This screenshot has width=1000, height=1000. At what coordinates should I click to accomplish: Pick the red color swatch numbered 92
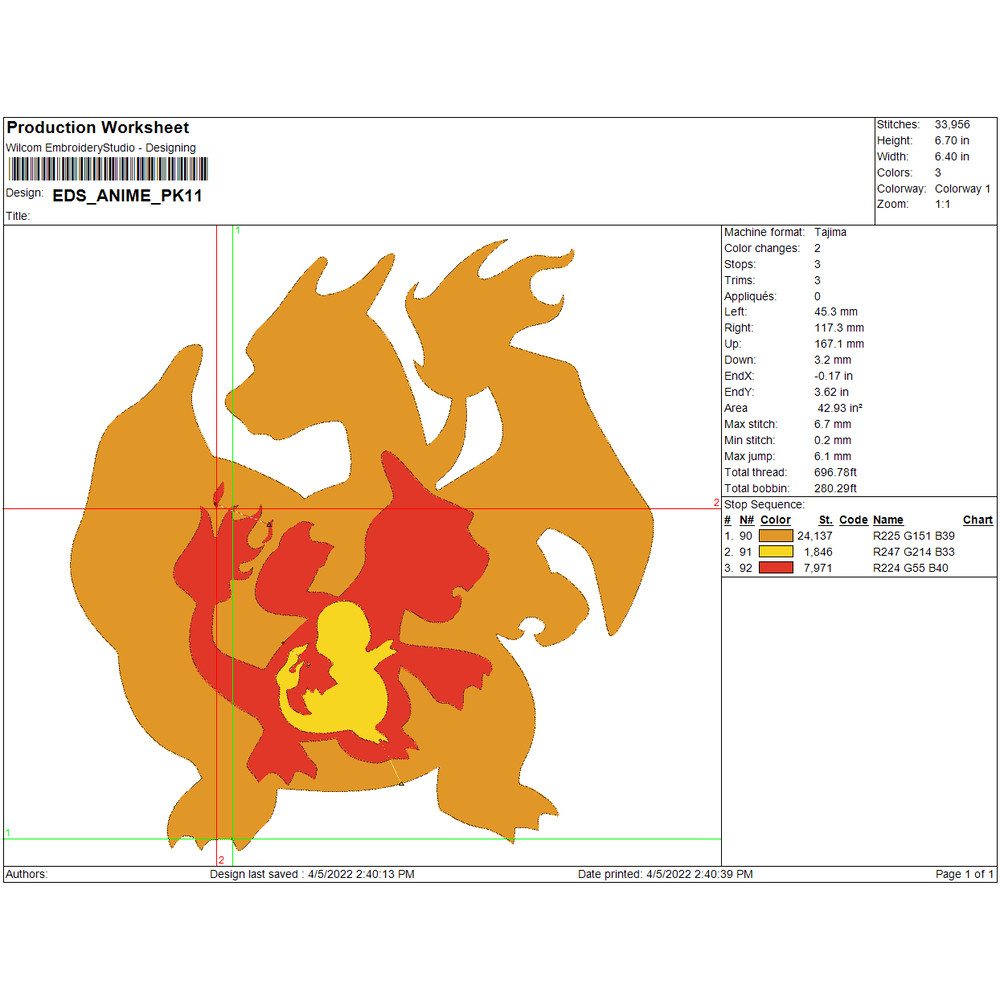pyautogui.click(x=777, y=568)
